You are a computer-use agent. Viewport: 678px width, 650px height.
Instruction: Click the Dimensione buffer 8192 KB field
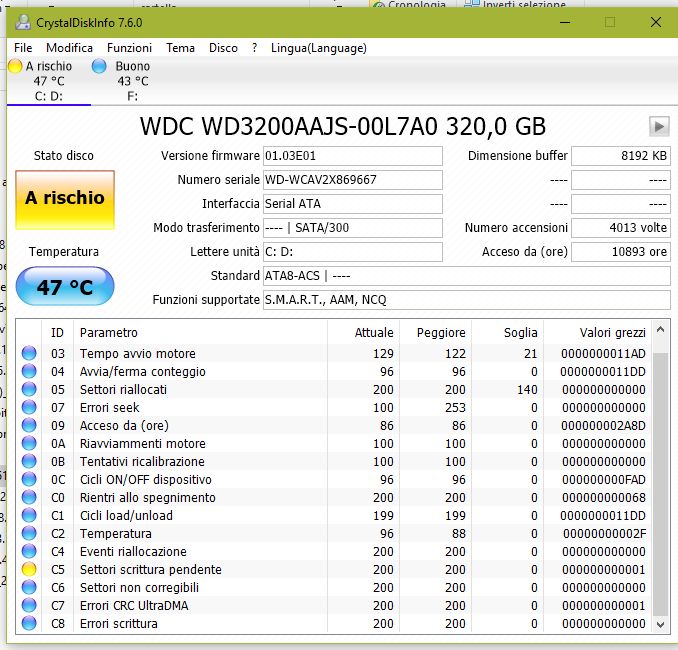[620, 156]
